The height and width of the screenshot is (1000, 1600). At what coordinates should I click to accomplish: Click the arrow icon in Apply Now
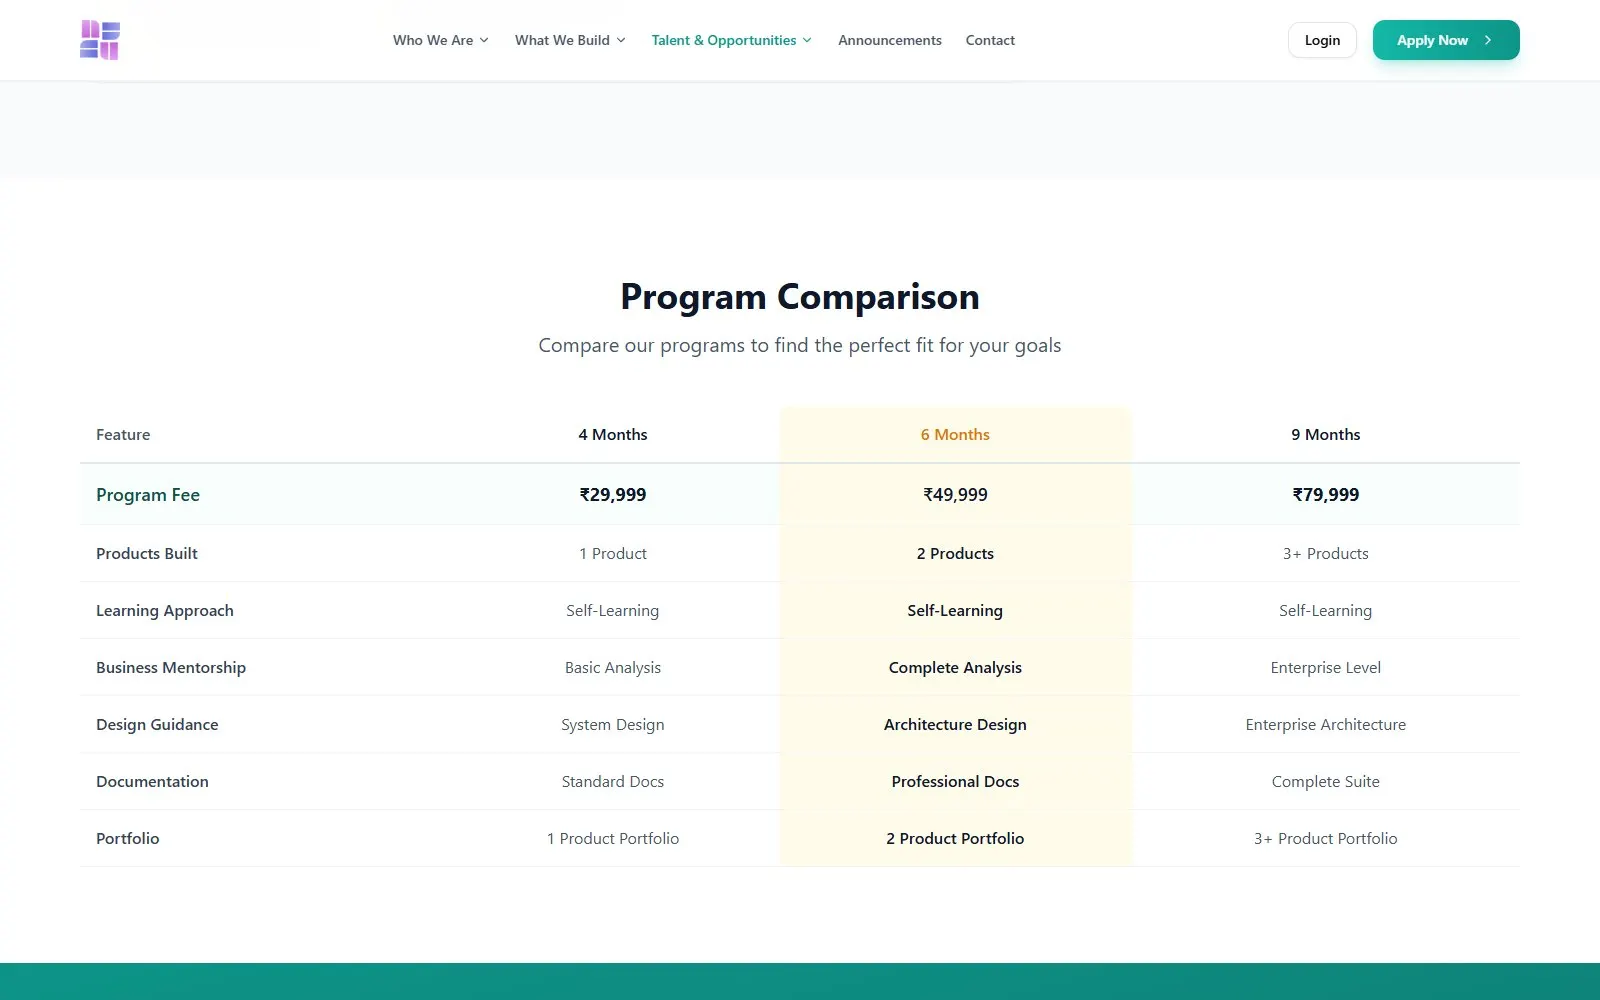pos(1488,40)
